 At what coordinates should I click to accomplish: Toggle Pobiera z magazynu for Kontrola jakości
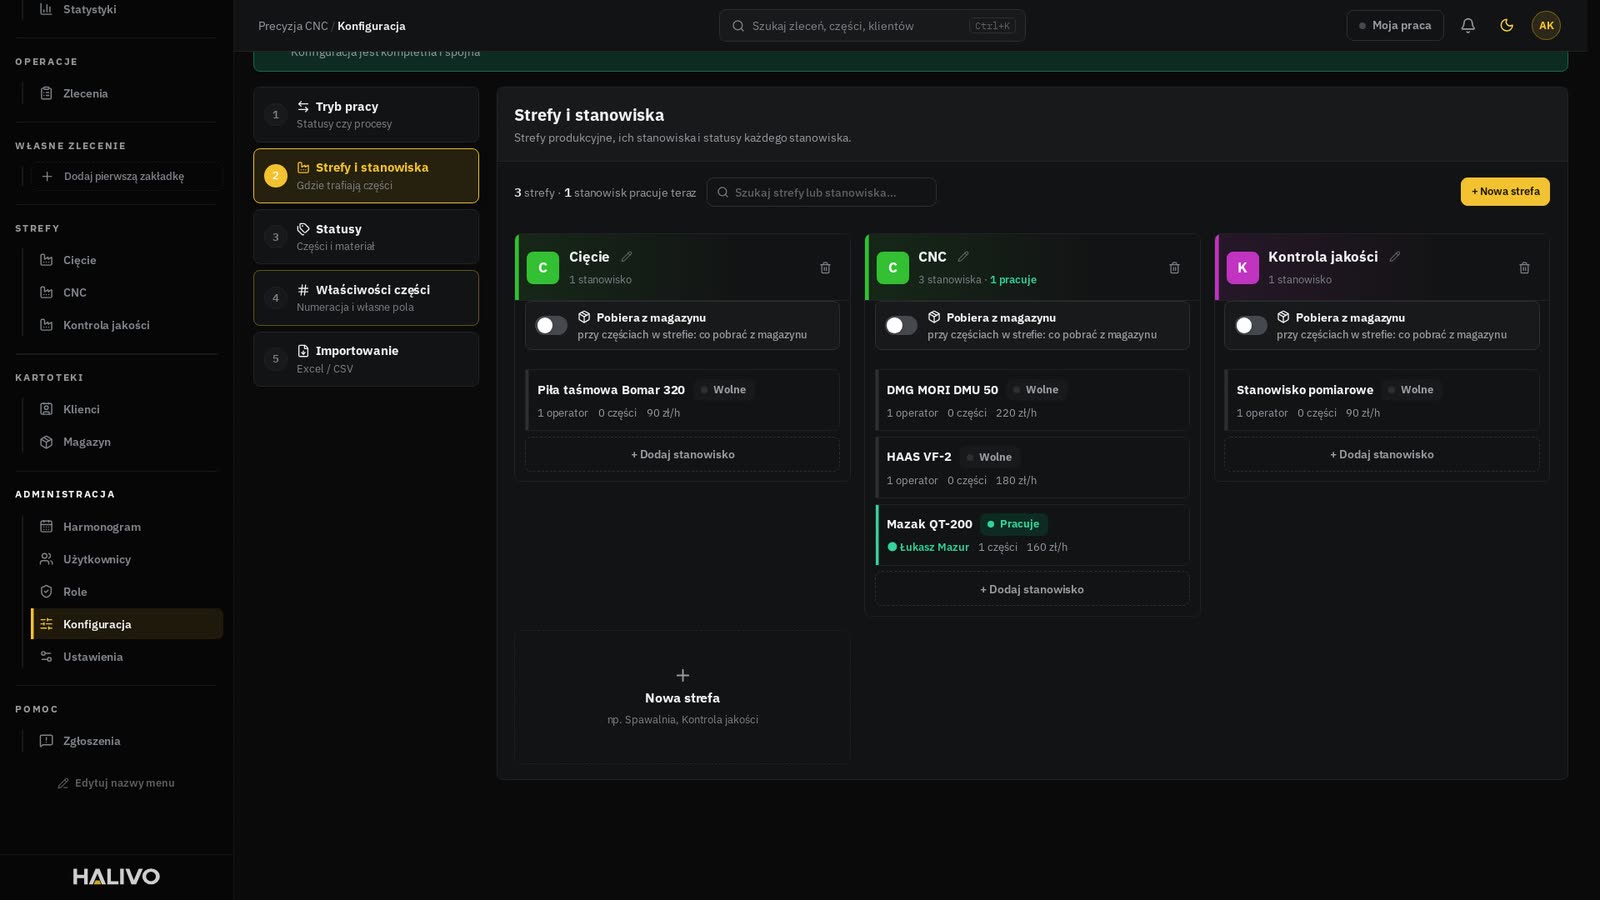[1250, 326]
